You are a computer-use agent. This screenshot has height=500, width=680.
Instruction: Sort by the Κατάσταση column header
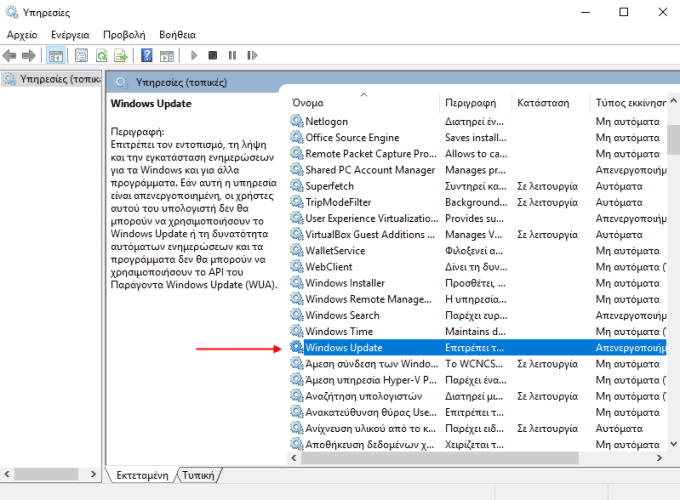click(x=543, y=103)
